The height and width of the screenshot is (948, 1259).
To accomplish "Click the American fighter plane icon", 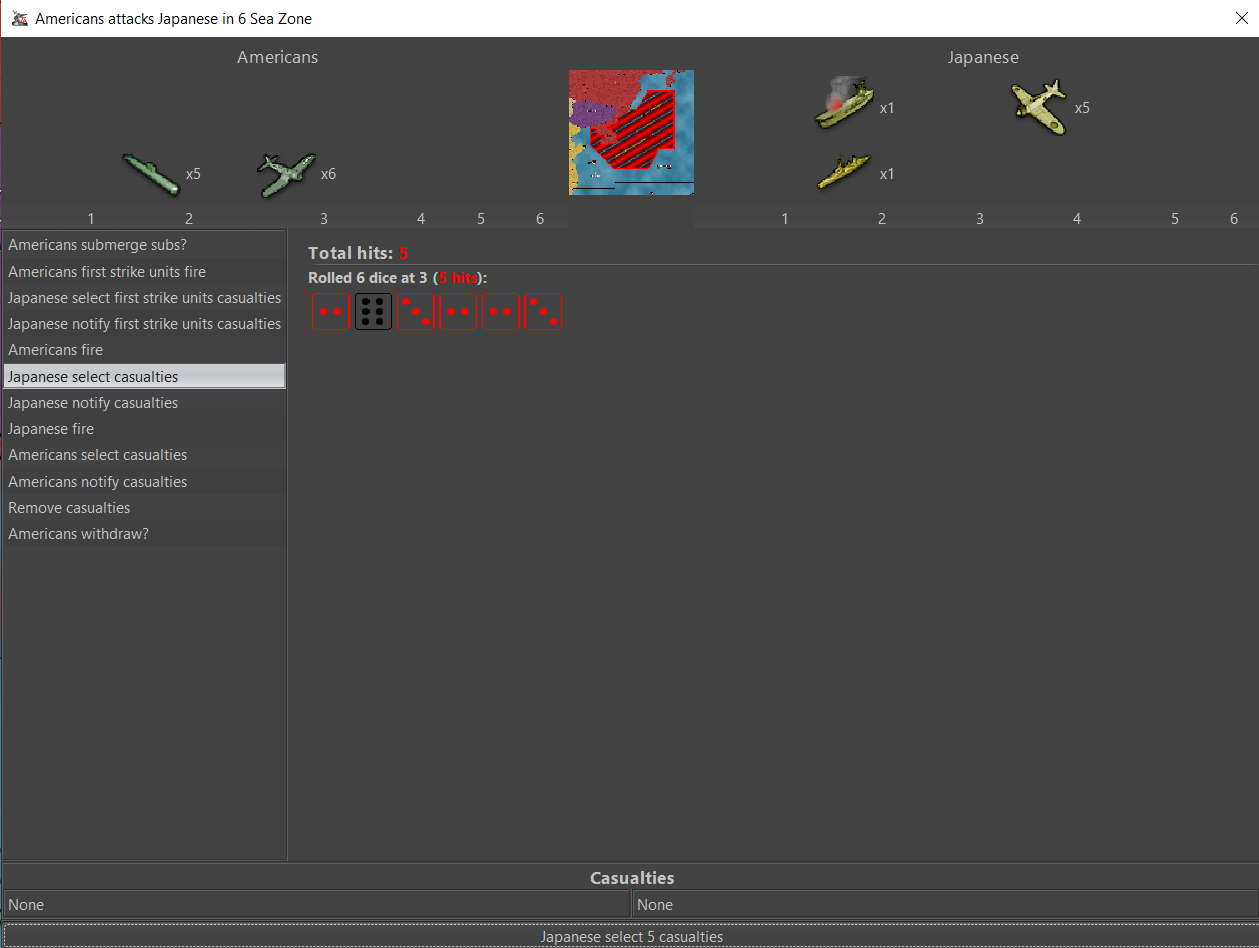I will coord(286,174).
